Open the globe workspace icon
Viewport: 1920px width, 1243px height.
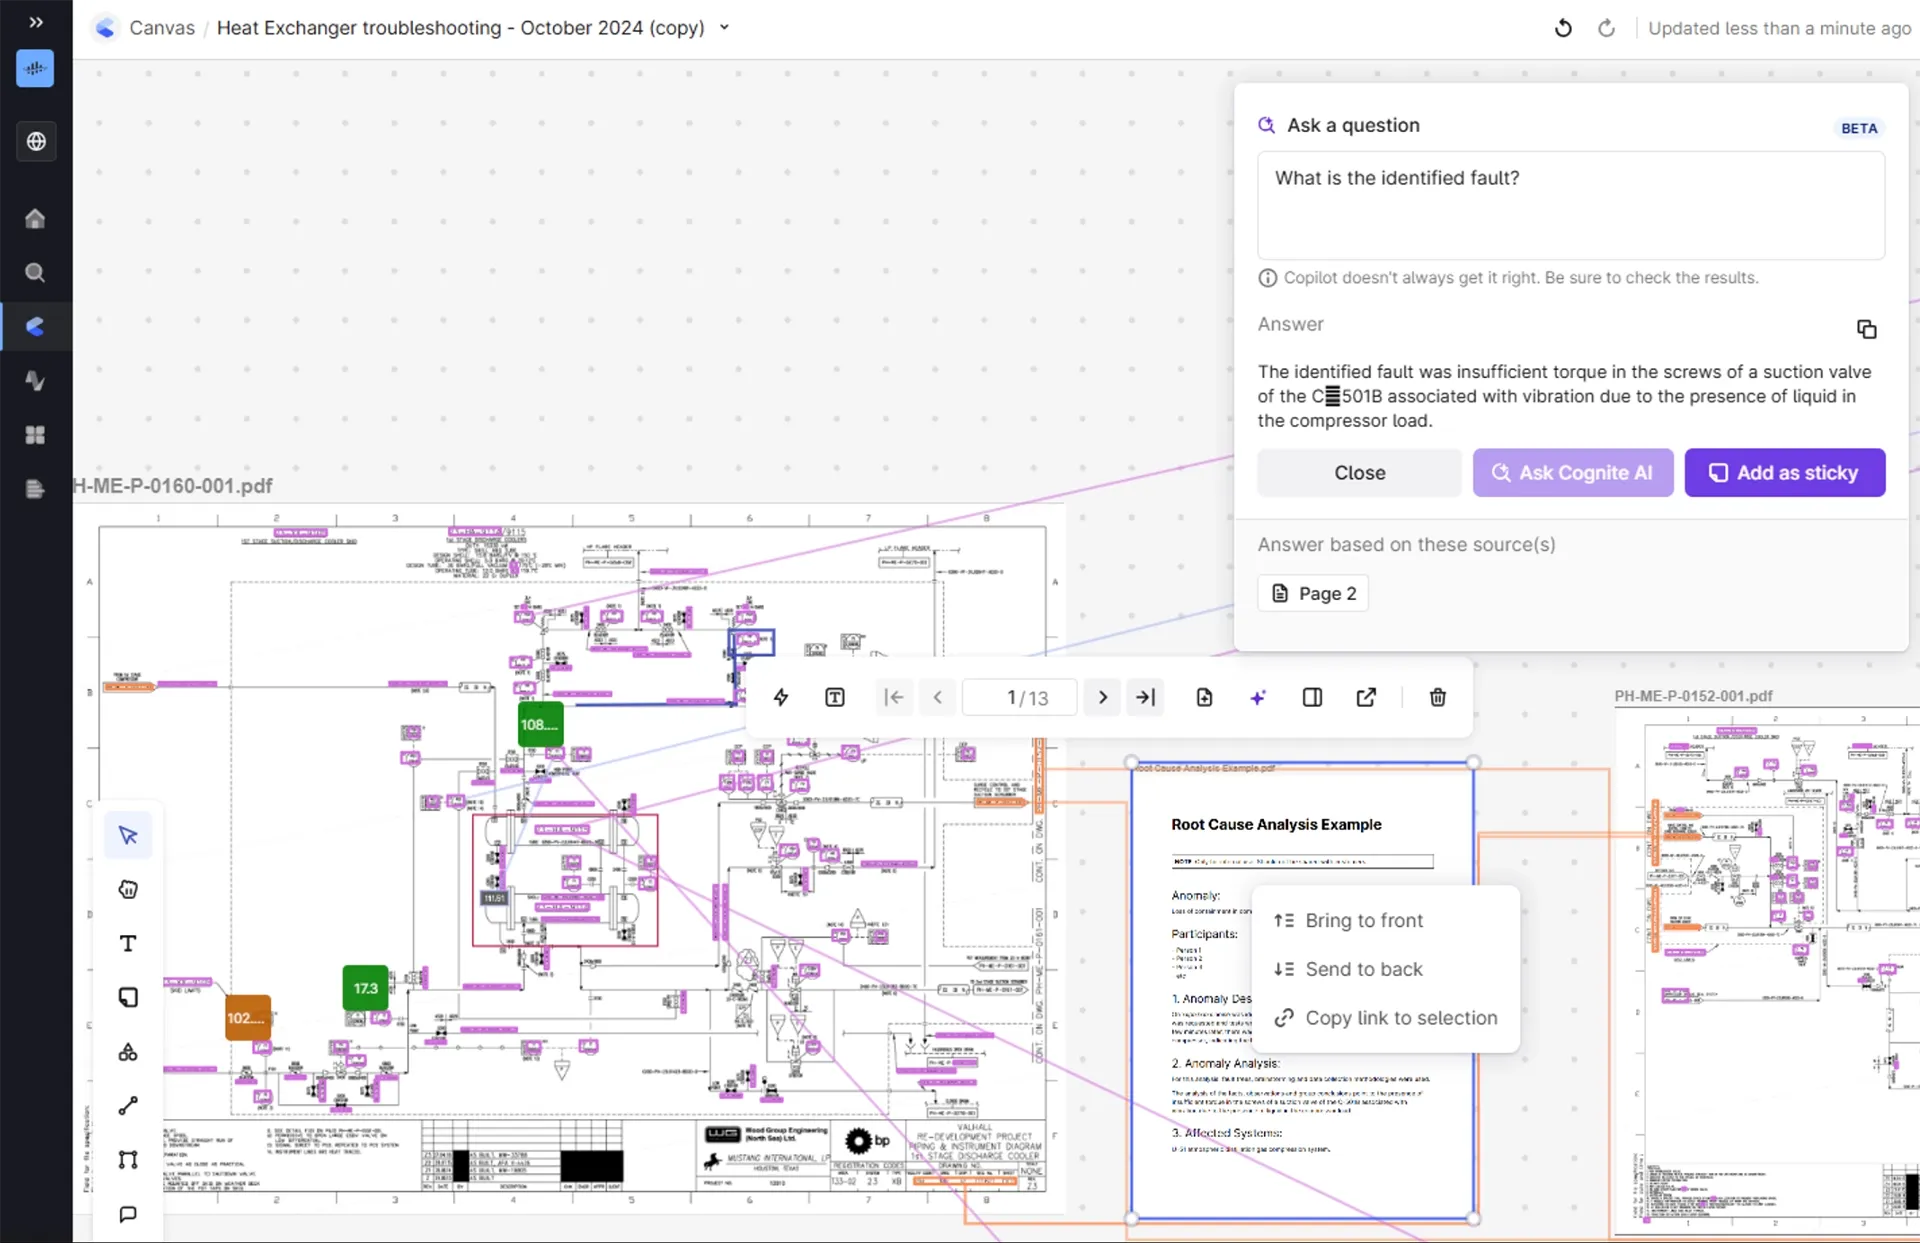[x=36, y=141]
